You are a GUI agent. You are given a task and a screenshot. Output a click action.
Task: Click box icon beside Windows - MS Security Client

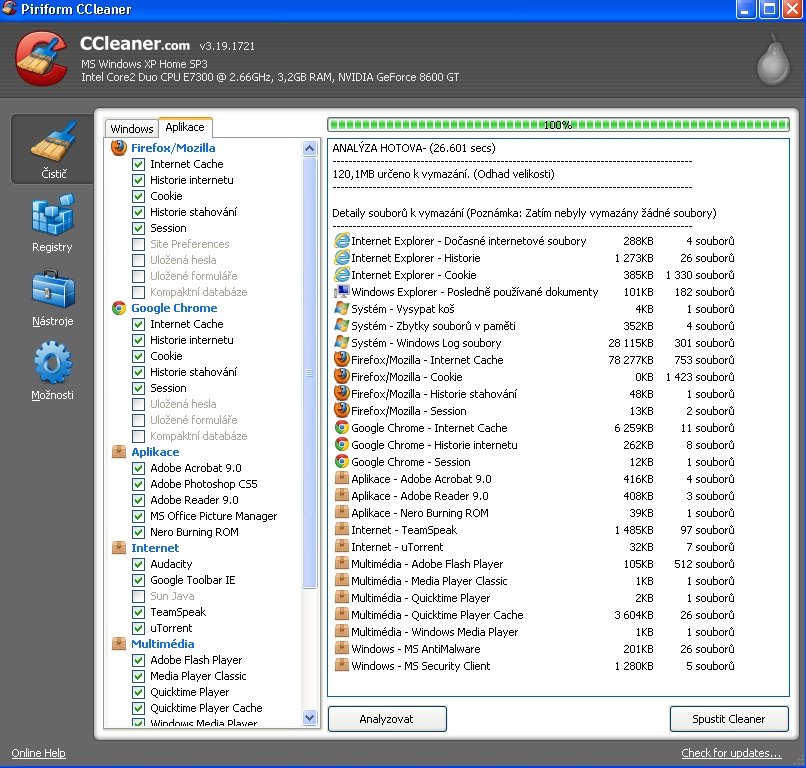click(341, 665)
